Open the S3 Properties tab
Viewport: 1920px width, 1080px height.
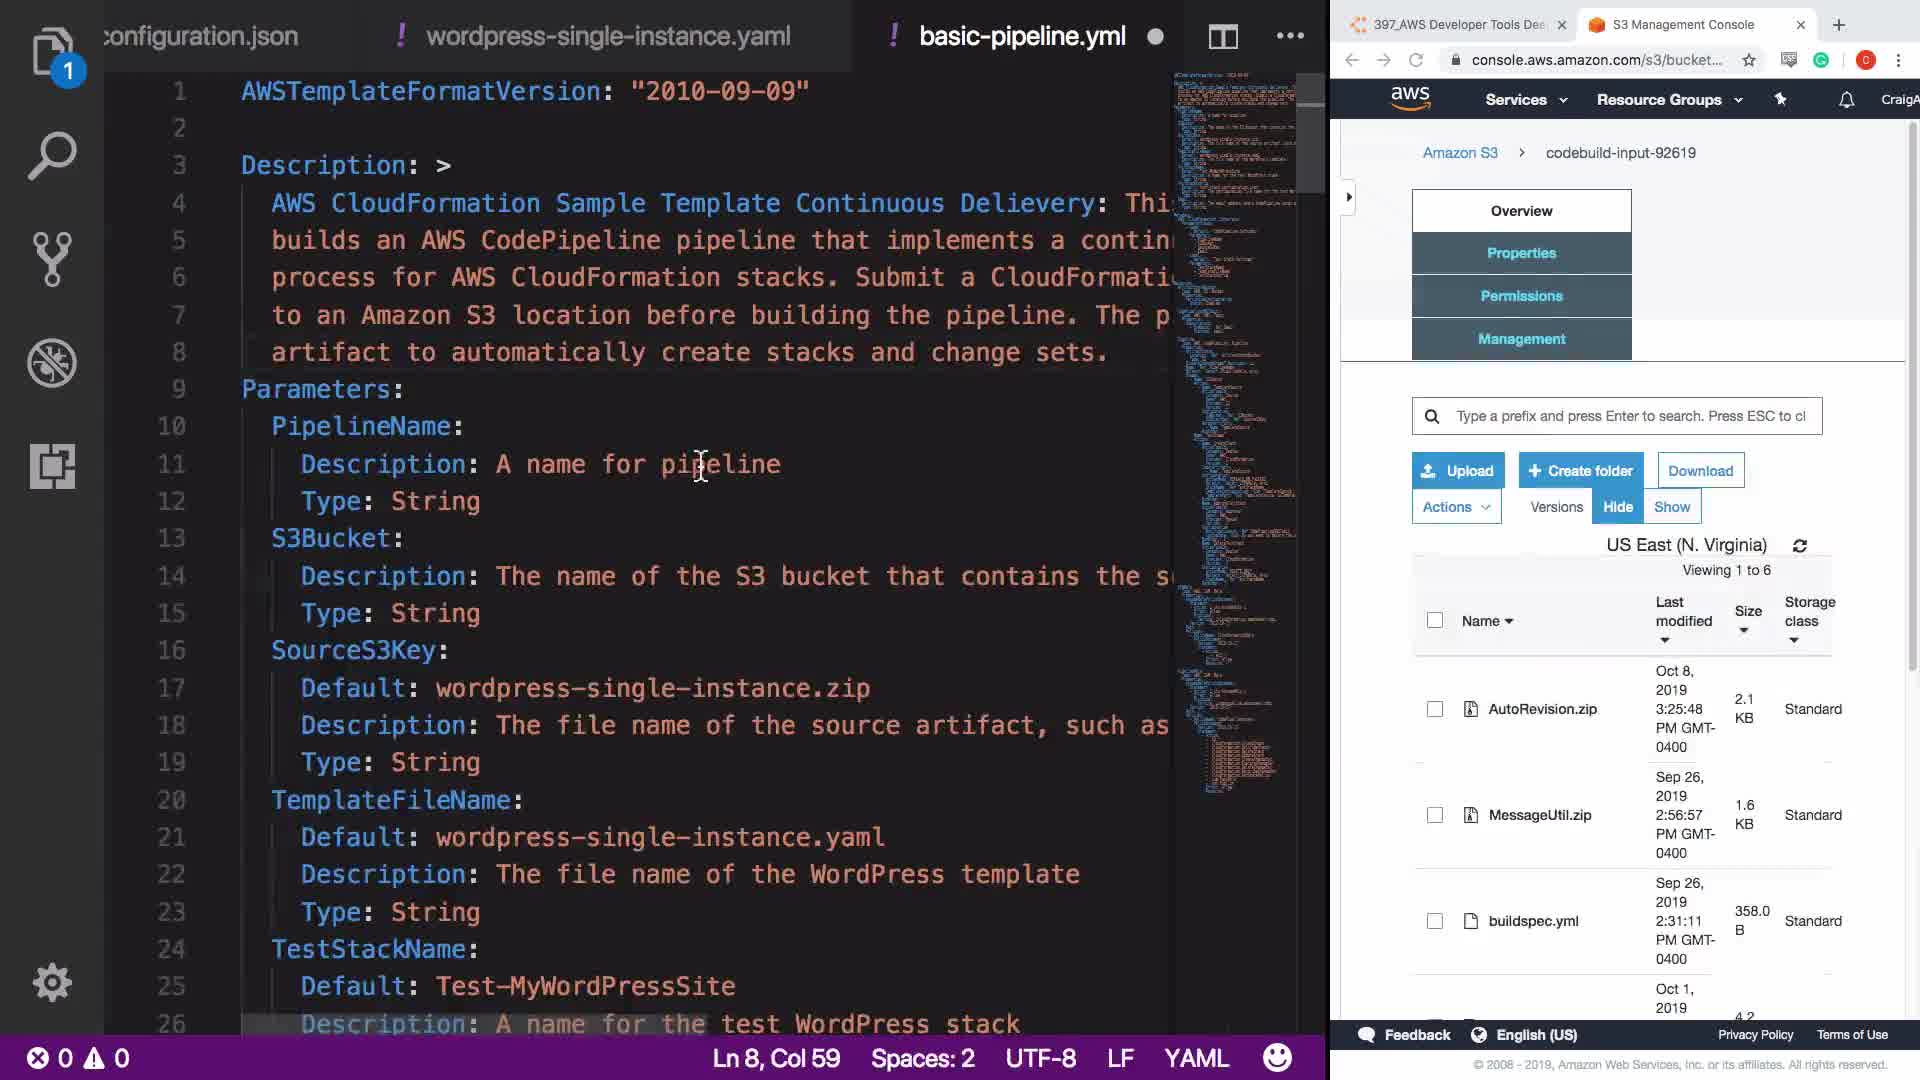tap(1520, 253)
